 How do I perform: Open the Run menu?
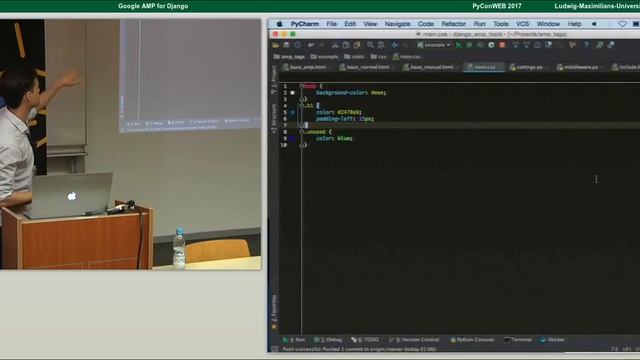pyautogui.click(x=479, y=24)
